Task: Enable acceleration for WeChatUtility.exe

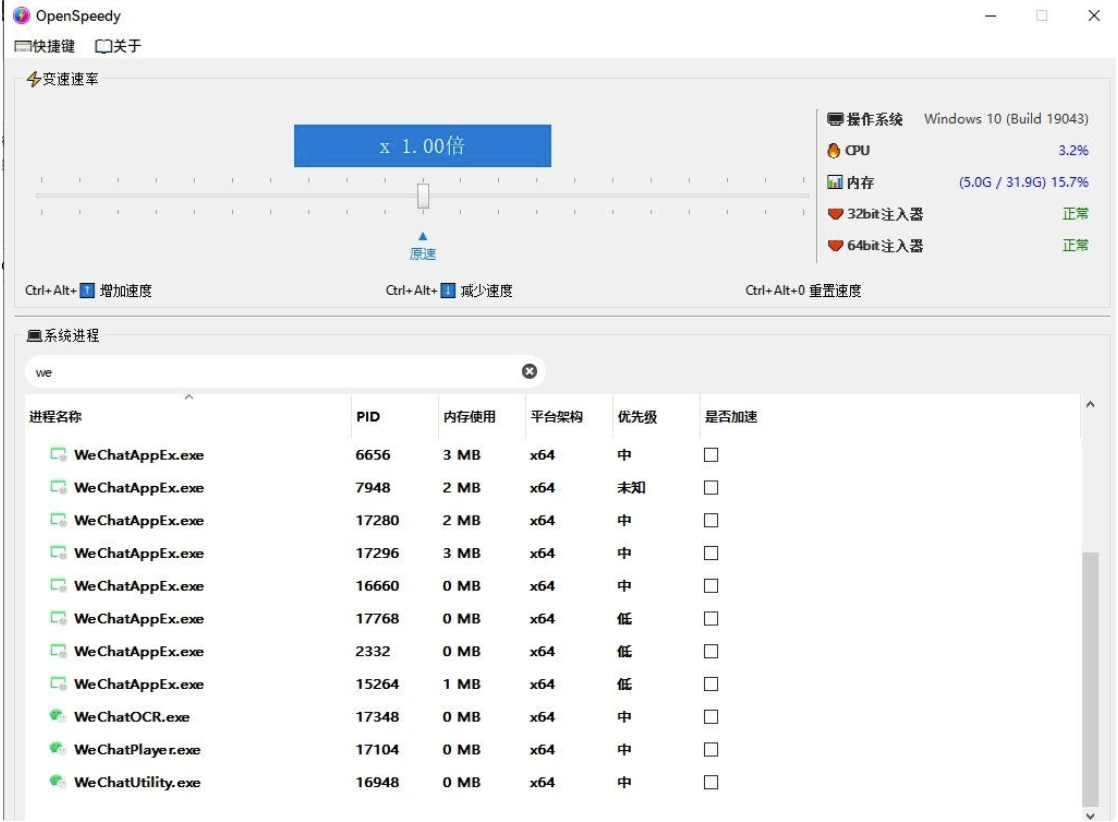Action: [x=711, y=783]
